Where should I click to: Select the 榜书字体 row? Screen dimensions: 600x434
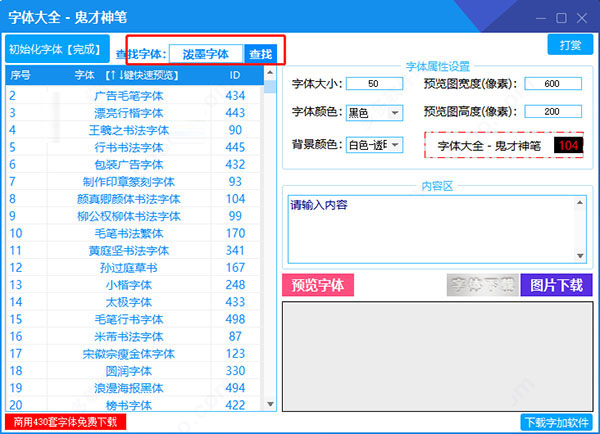[x=134, y=404]
